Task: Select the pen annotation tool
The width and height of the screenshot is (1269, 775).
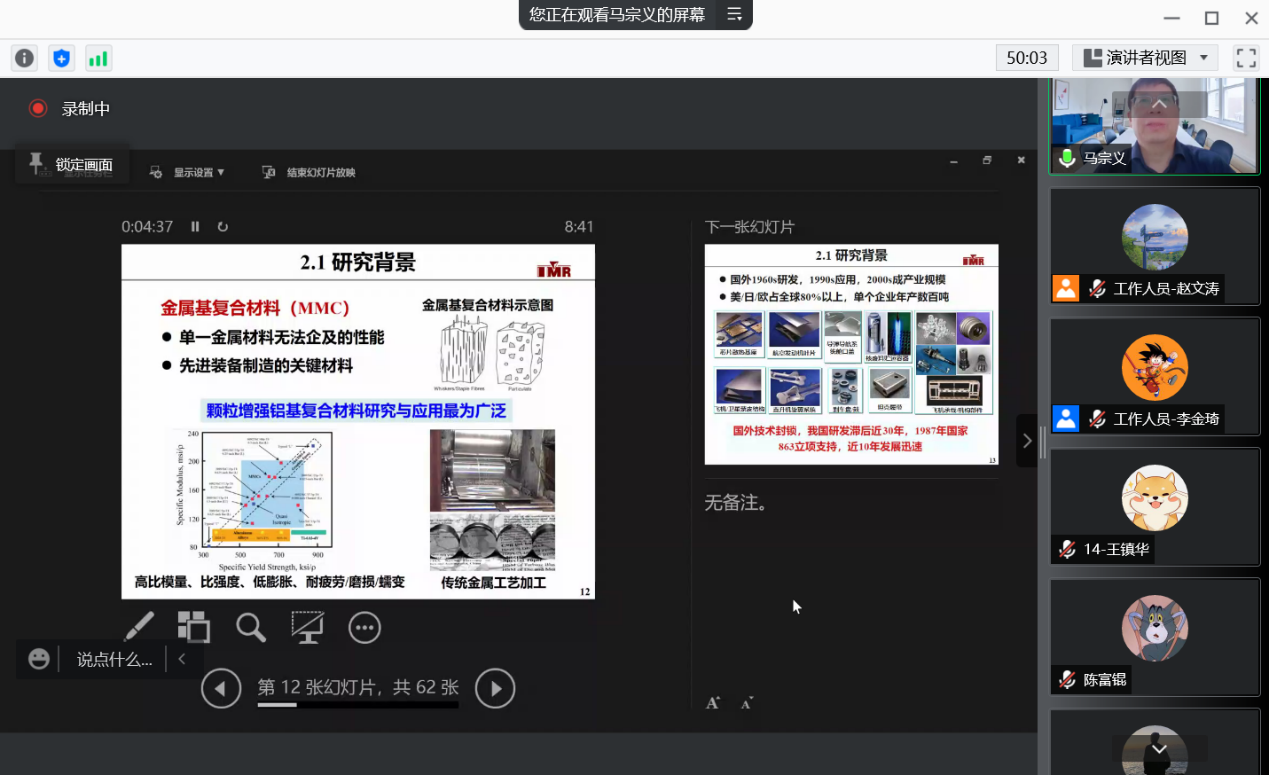Action: (139, 627)
